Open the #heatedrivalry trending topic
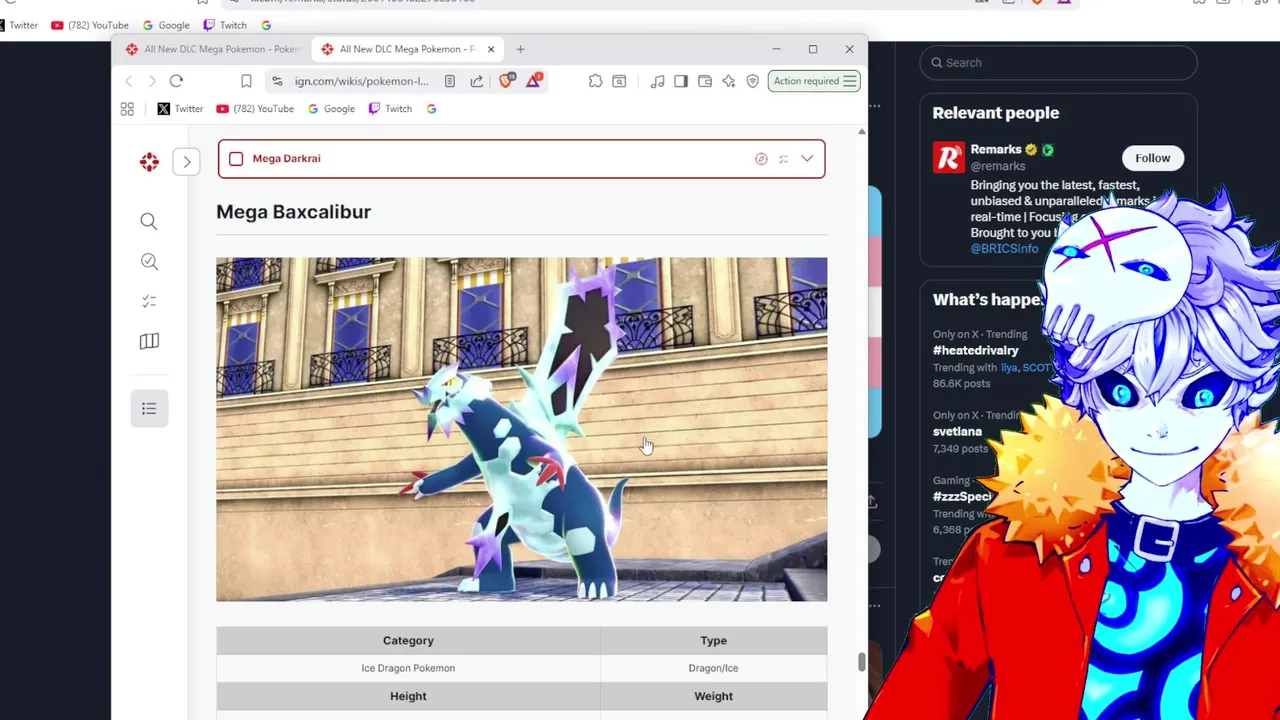Image resolution: width=1280 pixels, height=720 pixels. (x=975, y=351)
